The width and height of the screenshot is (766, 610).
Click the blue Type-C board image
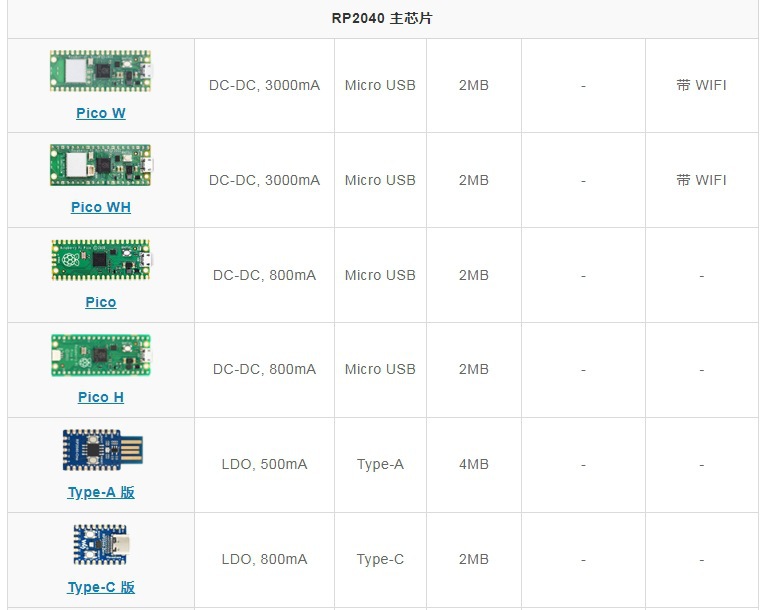tap(101, 545)
